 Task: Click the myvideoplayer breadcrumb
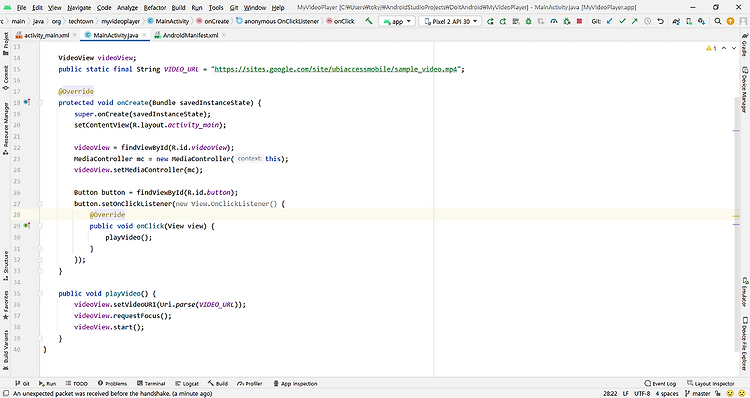tap(121, 21)
